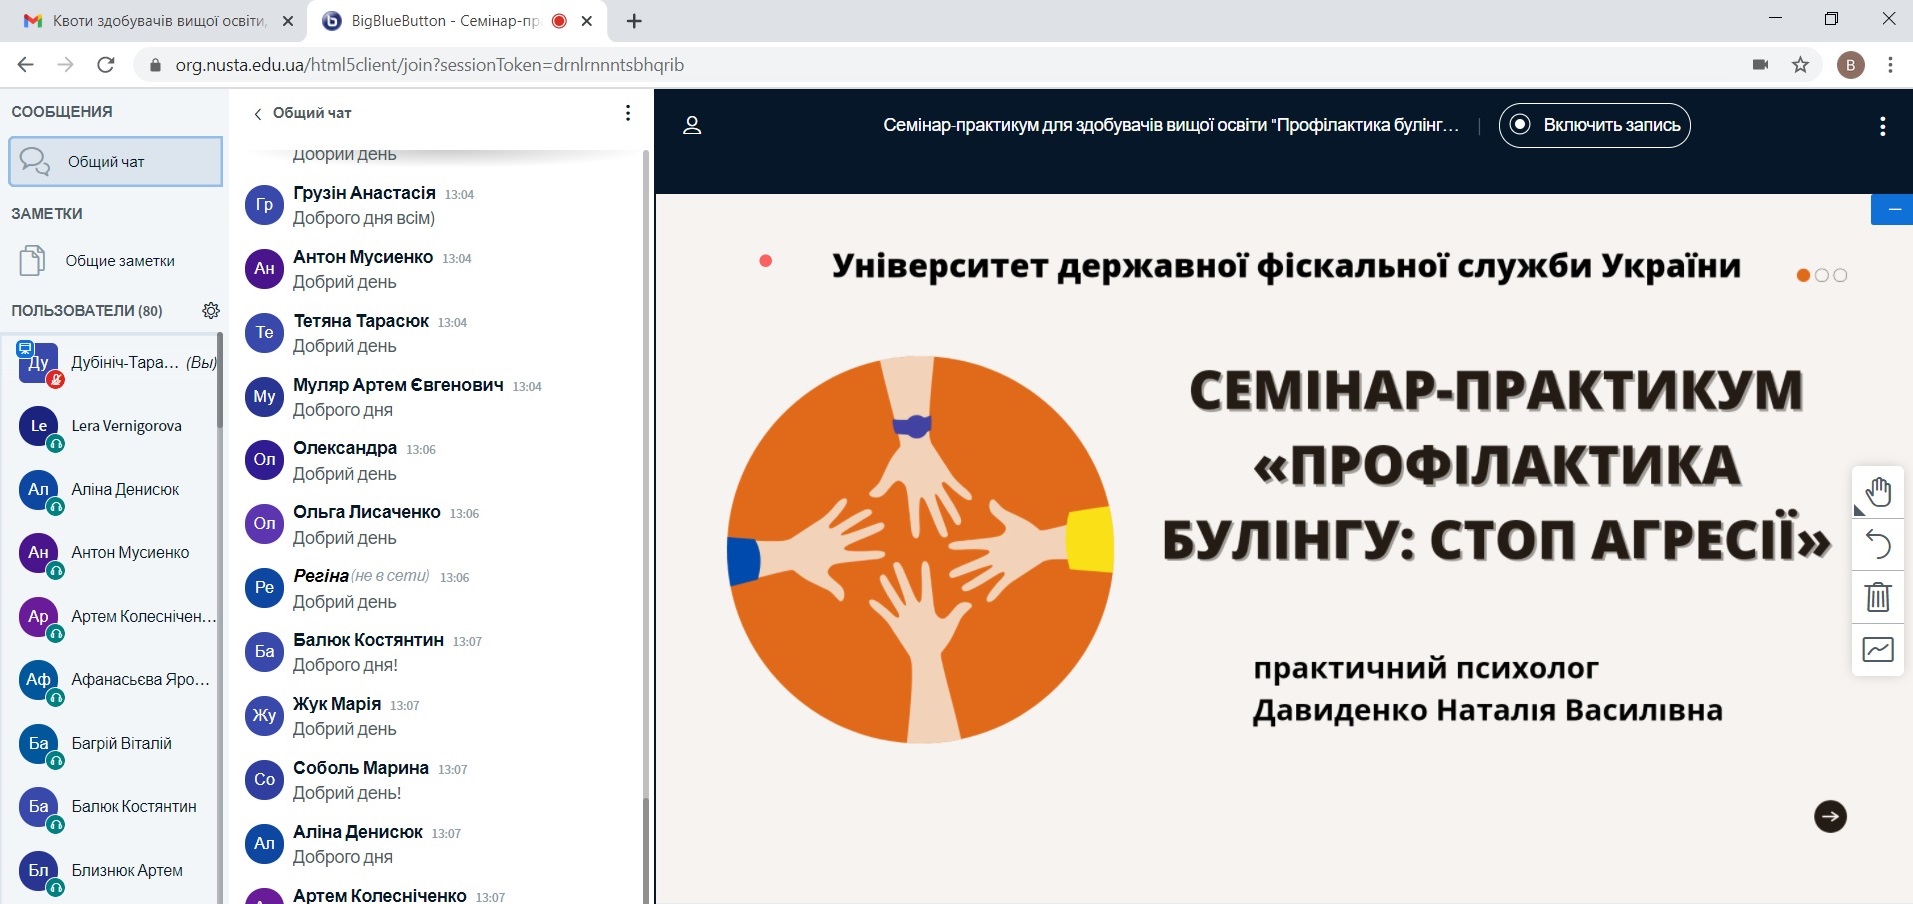Toggle multi-user whiteboard chart icon
This screenshot has width=1913, height=904.
click(x=1878, y=650)
